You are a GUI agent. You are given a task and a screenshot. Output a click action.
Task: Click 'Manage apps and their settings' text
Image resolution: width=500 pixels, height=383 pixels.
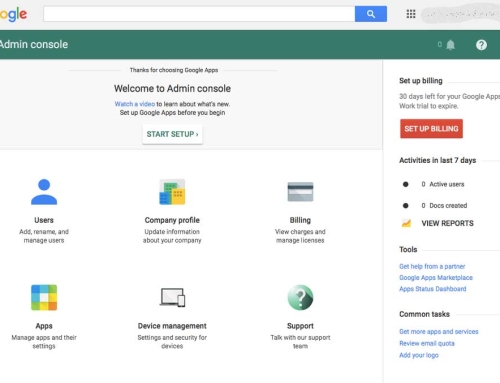coord(44,342)
